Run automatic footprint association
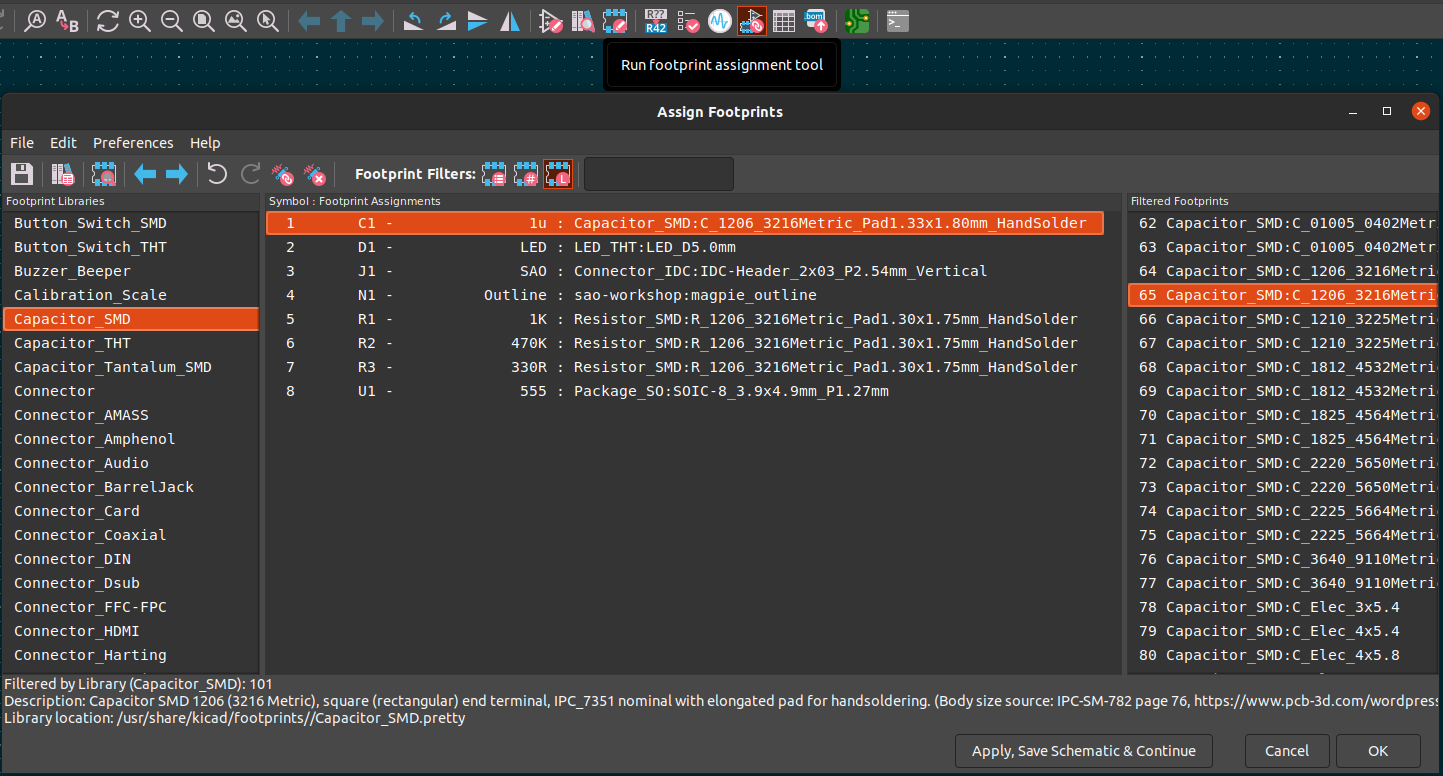The width and height of the screenshot is (1443, 776). (x=283, y=174)
